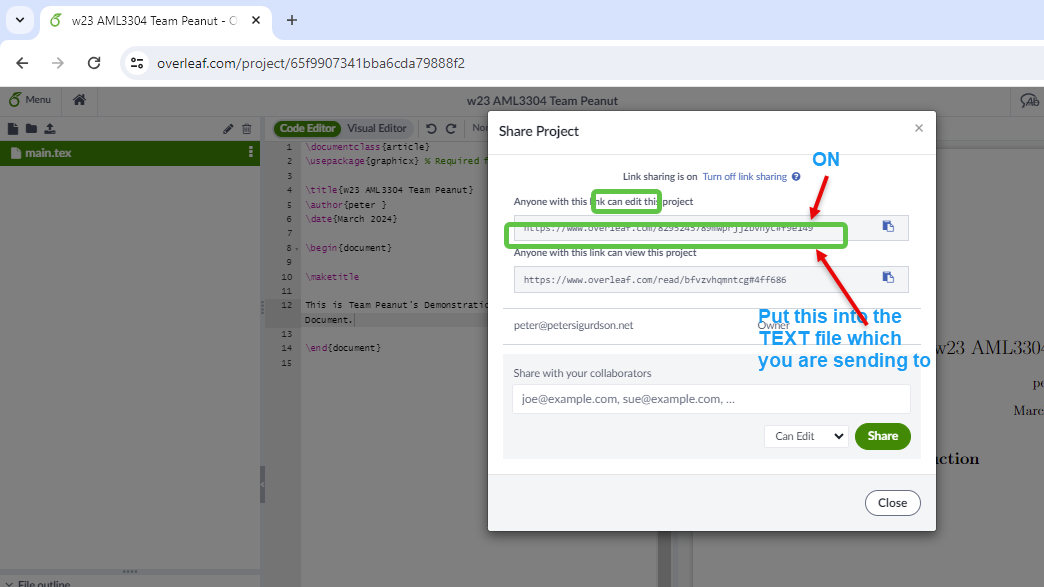Switch to Visual Editor mode

pyautogui.click(x=376, y=128)
